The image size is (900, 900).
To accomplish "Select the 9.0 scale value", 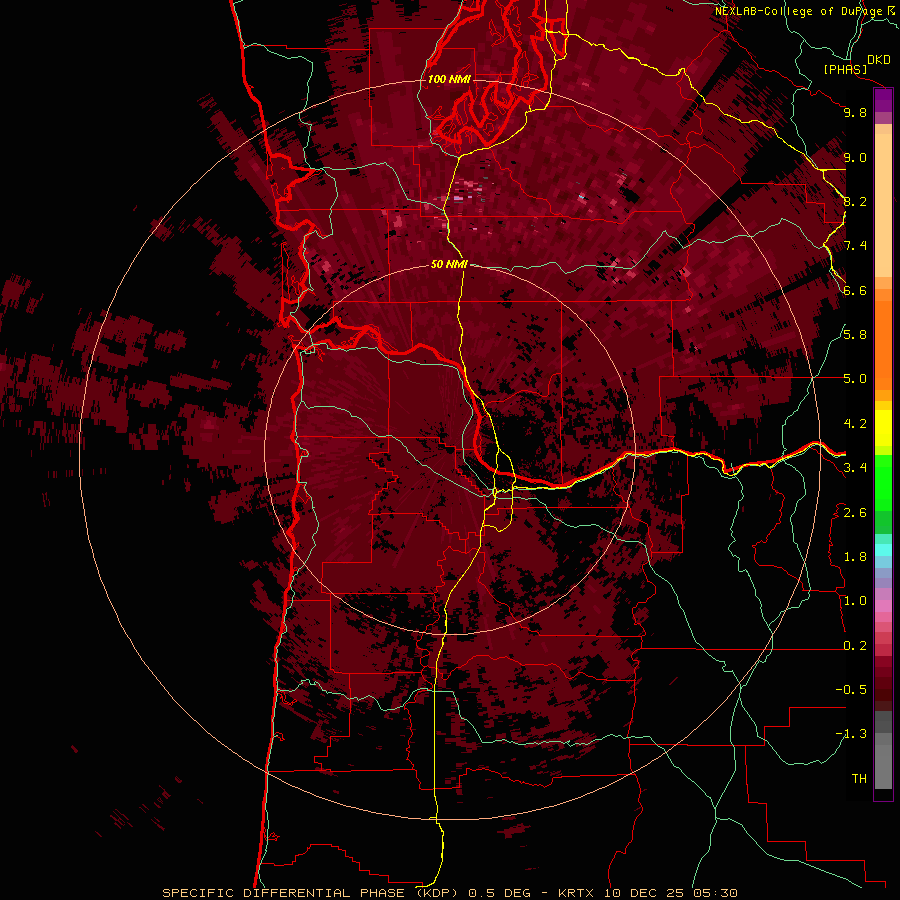I will 855,157.
